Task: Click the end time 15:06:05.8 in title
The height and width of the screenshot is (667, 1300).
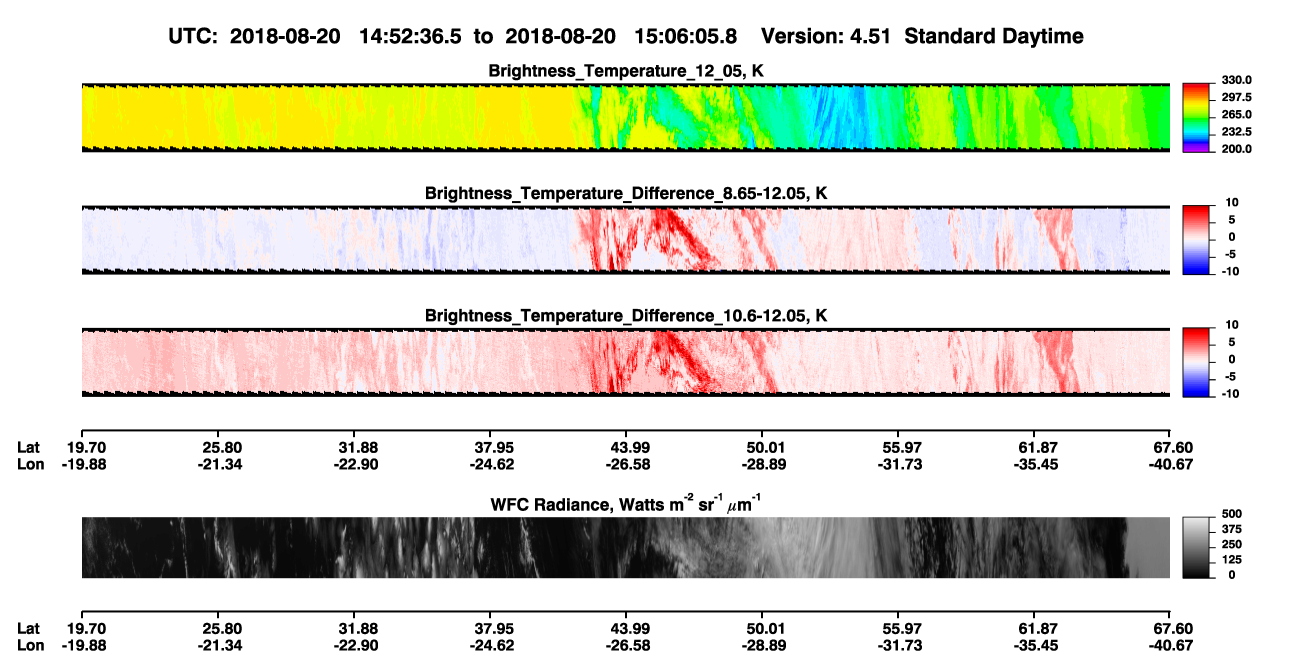Action: pos(685,36)
